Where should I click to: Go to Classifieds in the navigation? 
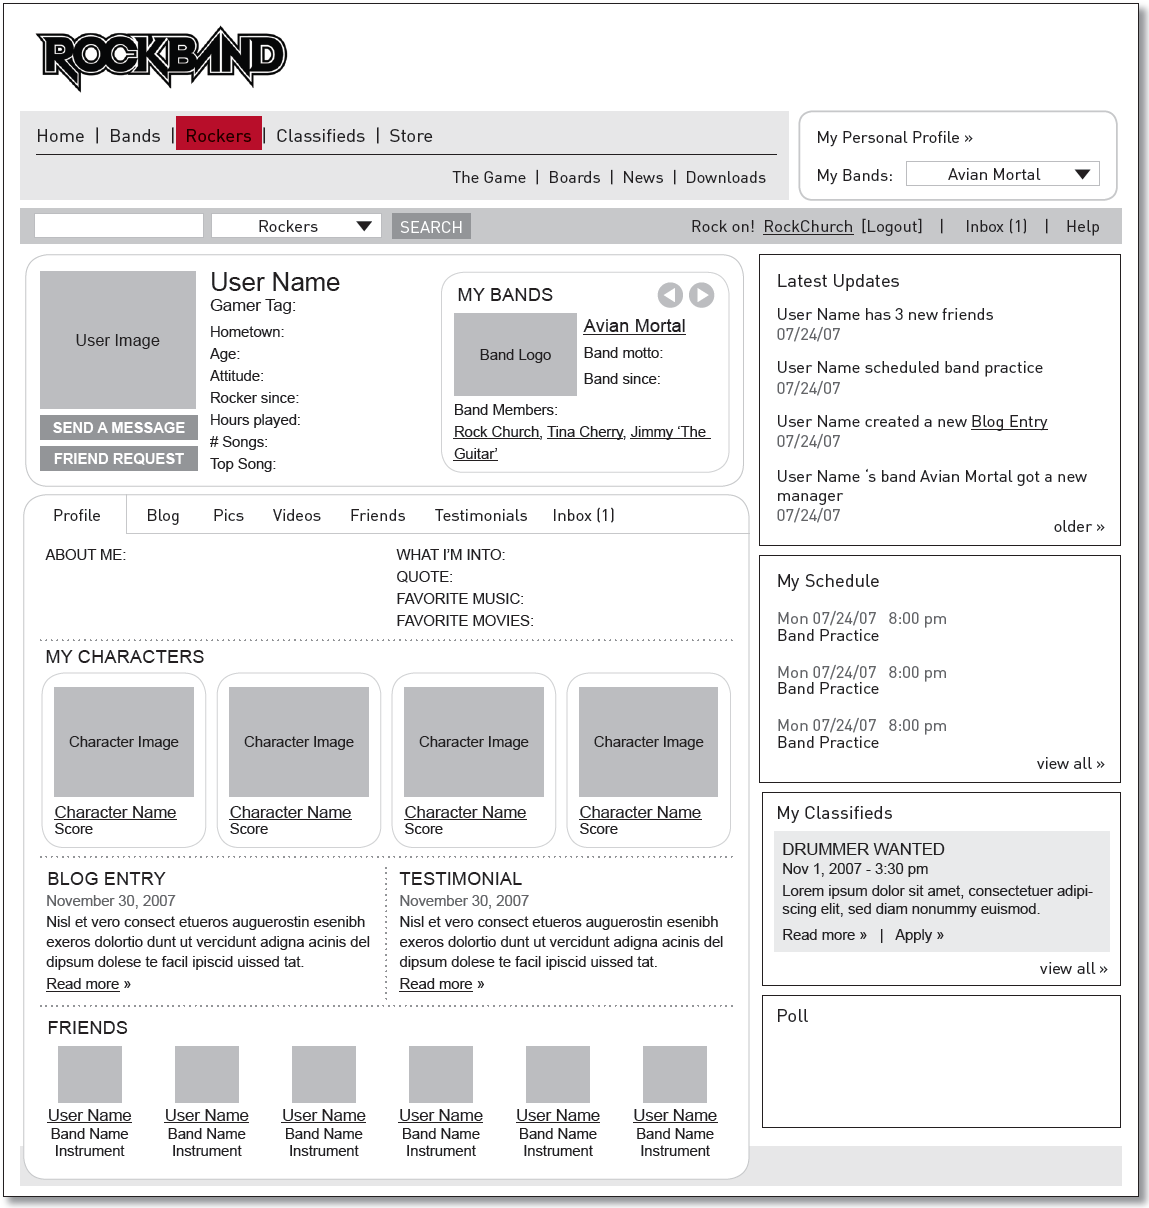pos(320,136)
